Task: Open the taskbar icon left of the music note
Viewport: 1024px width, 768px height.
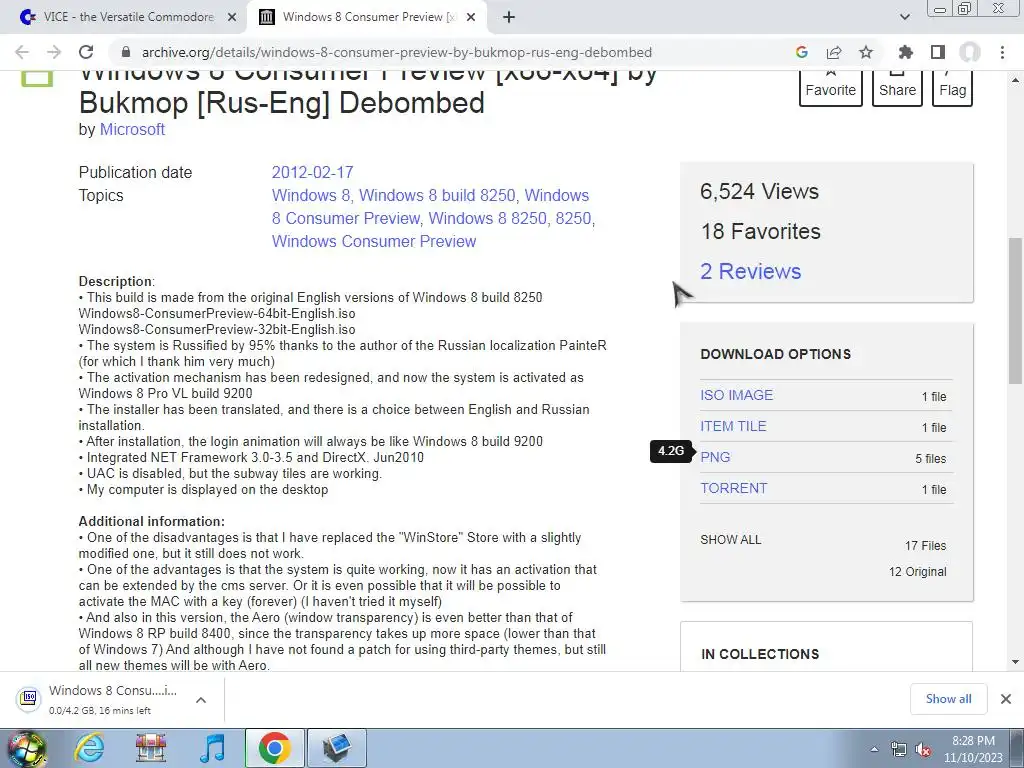Action: point(151,748)
